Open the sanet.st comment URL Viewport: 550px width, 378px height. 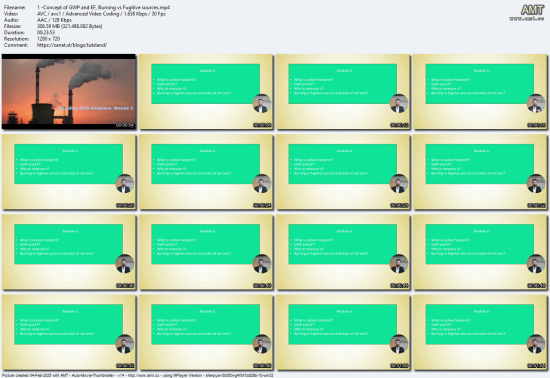tap(72, 45)
